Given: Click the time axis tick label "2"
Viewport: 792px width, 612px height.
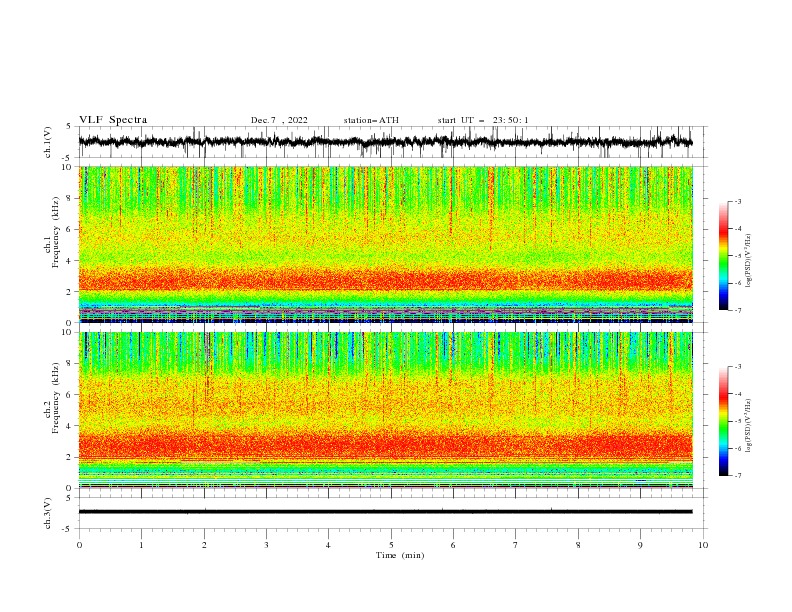Looking at the screenshot, I should coord(204,545).
